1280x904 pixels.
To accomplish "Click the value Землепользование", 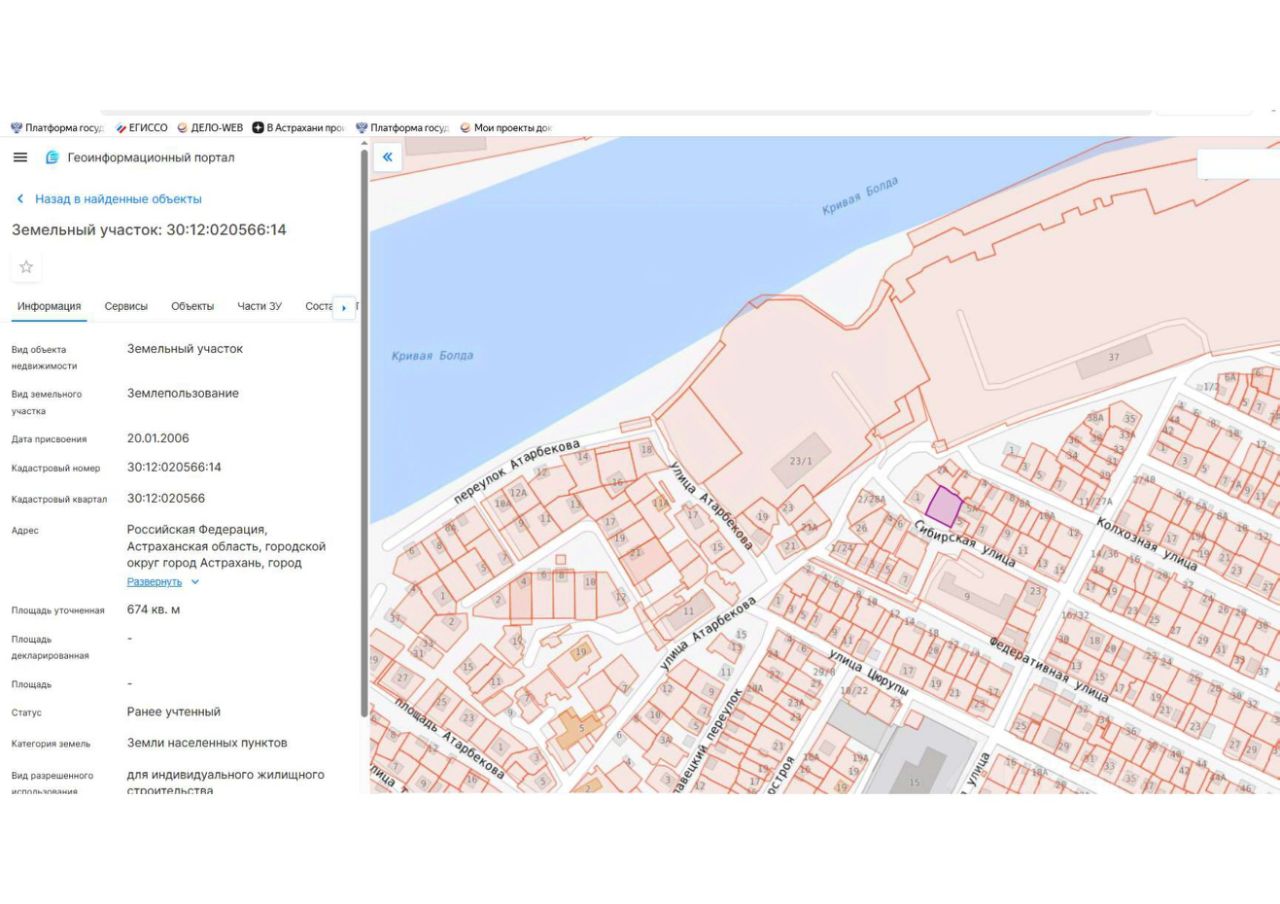I will [183, 393].
